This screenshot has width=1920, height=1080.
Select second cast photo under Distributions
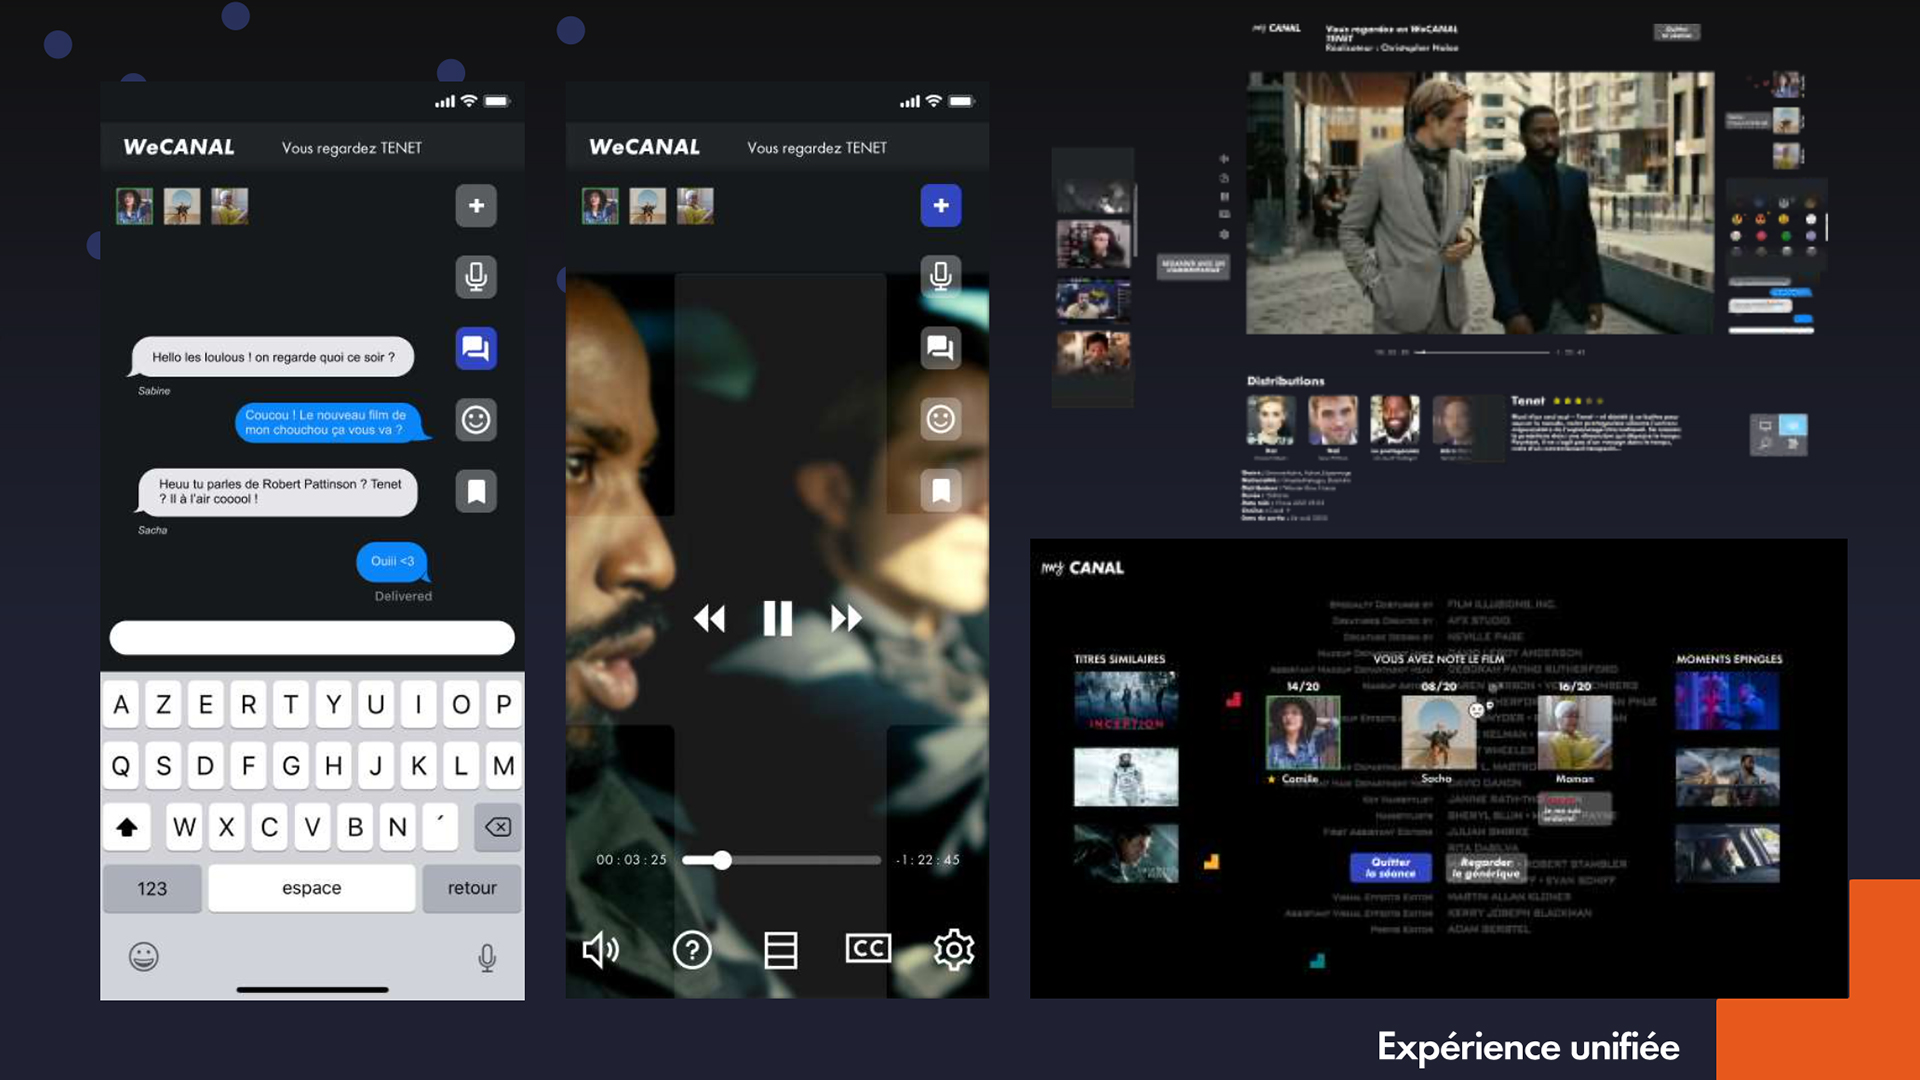[x=1333, y=420]
